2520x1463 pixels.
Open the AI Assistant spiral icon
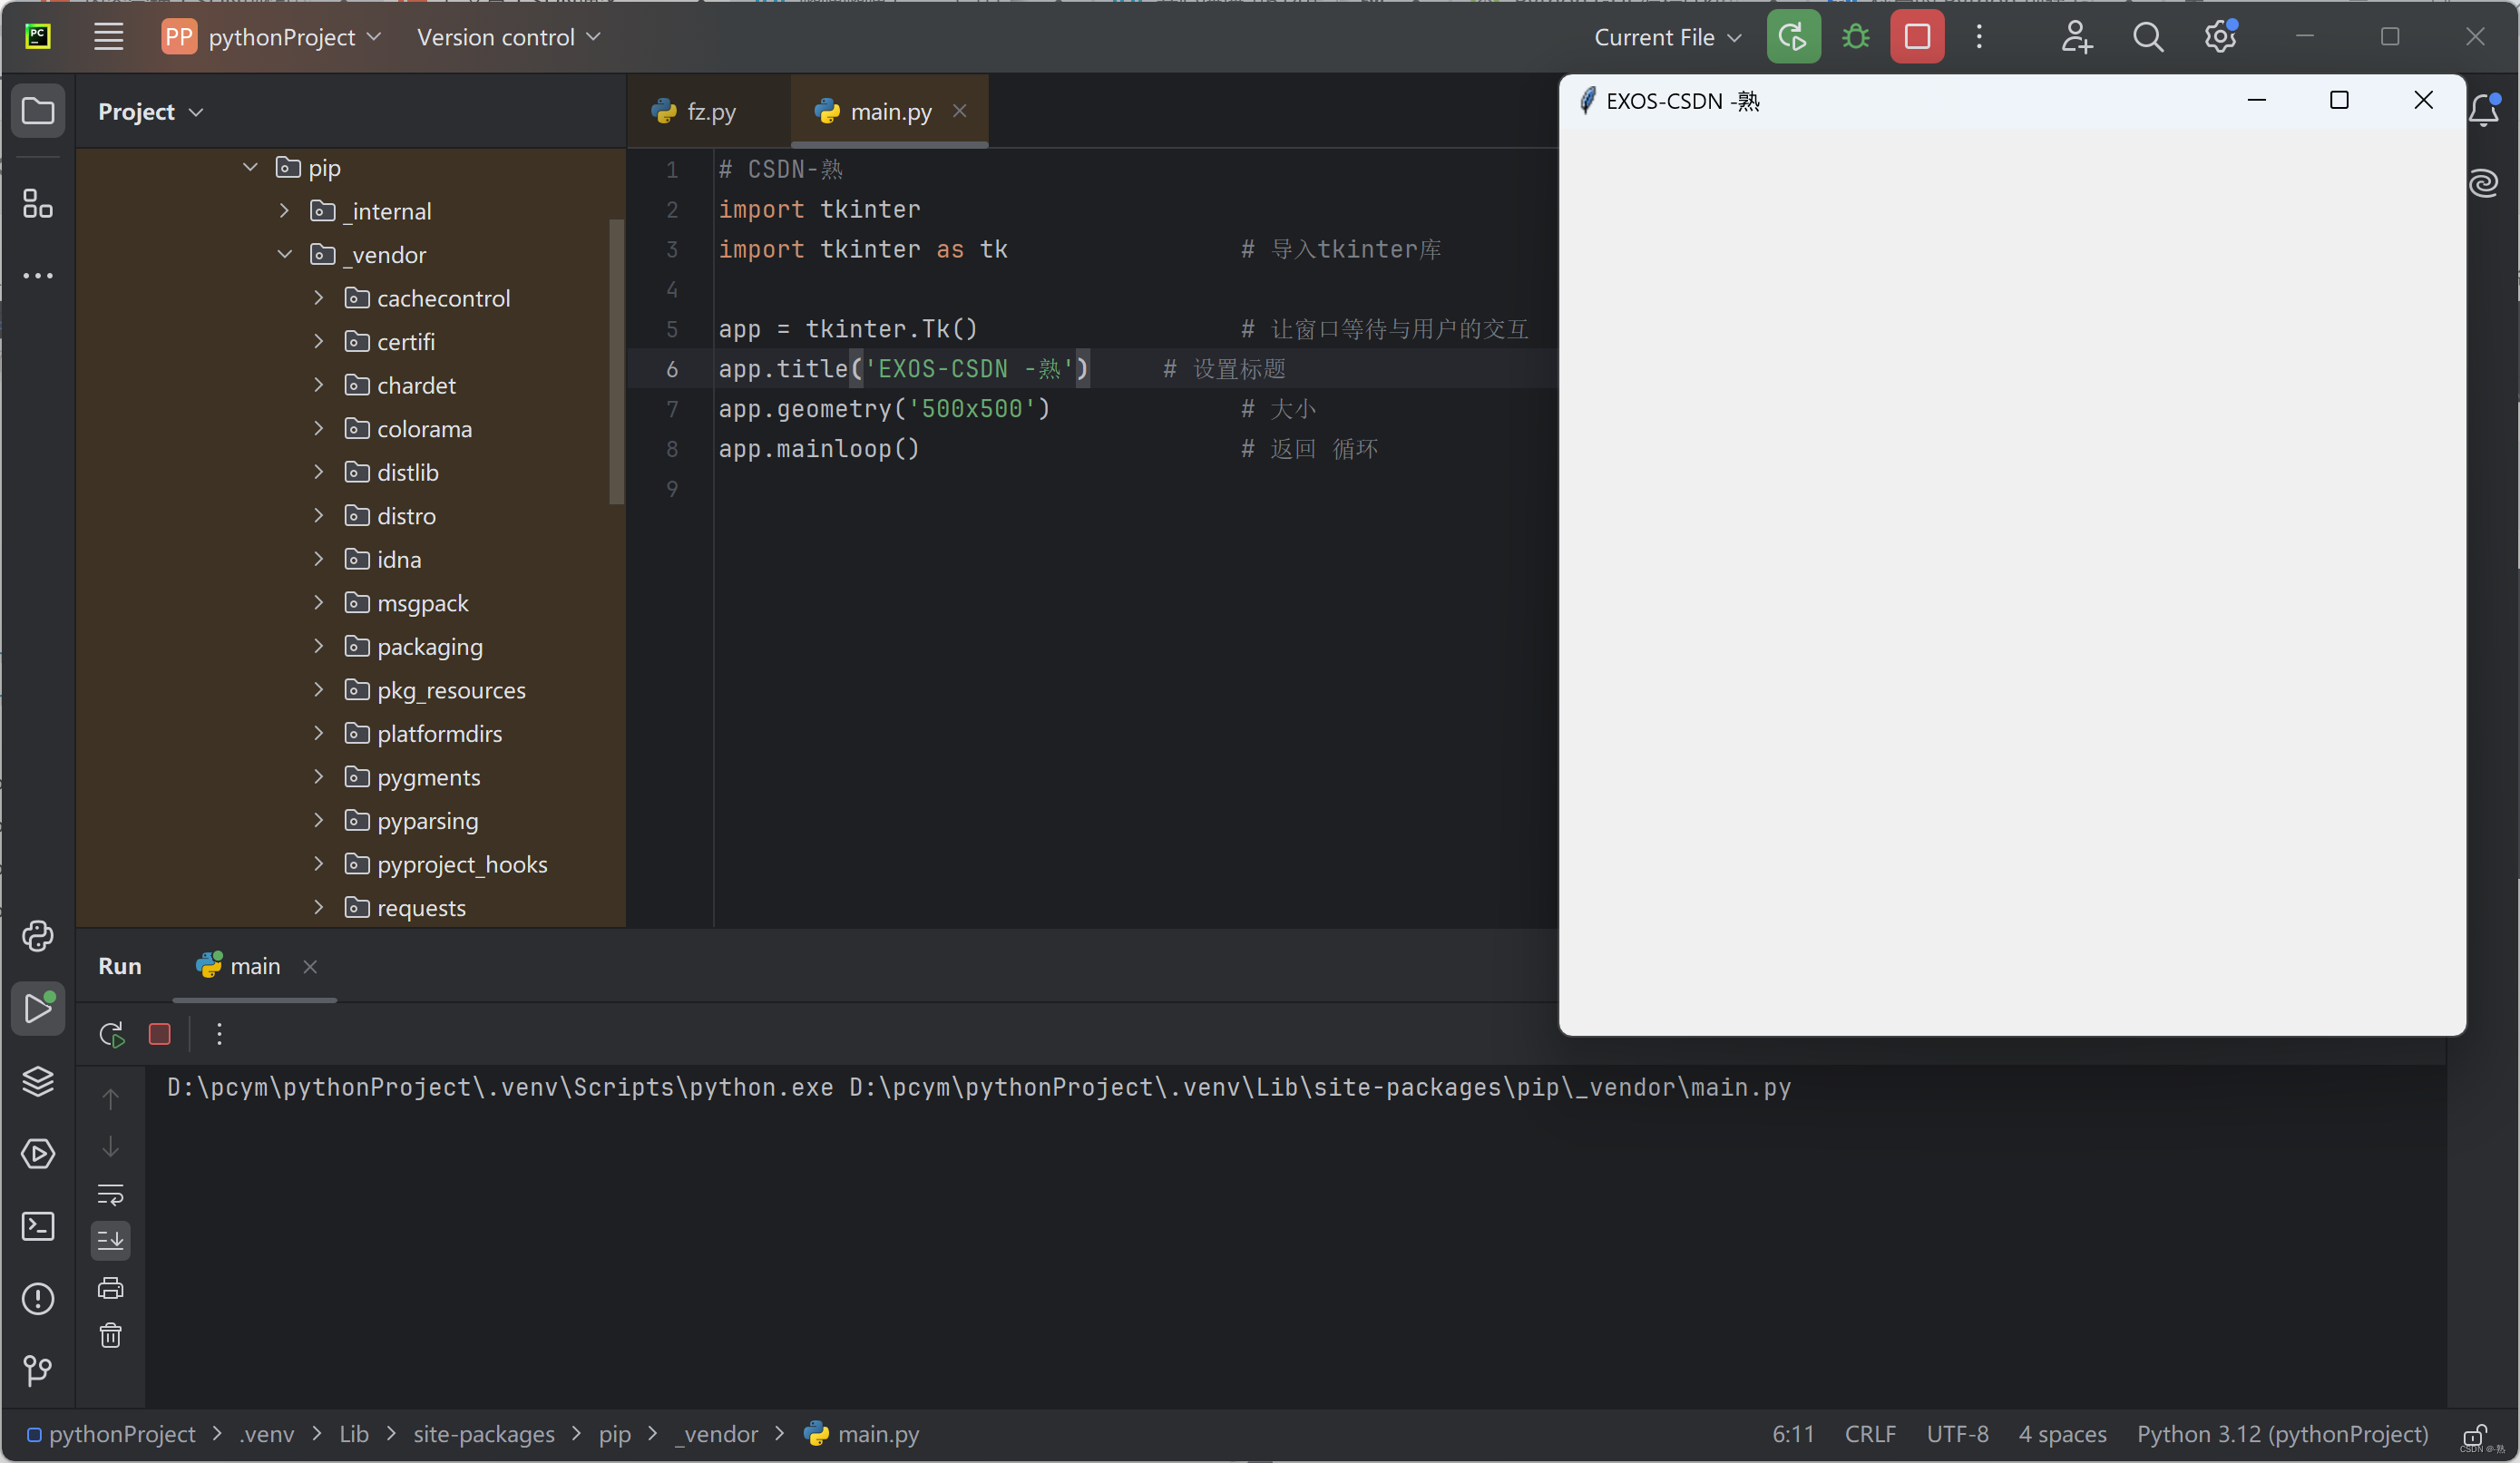[x=2484, y=183]
